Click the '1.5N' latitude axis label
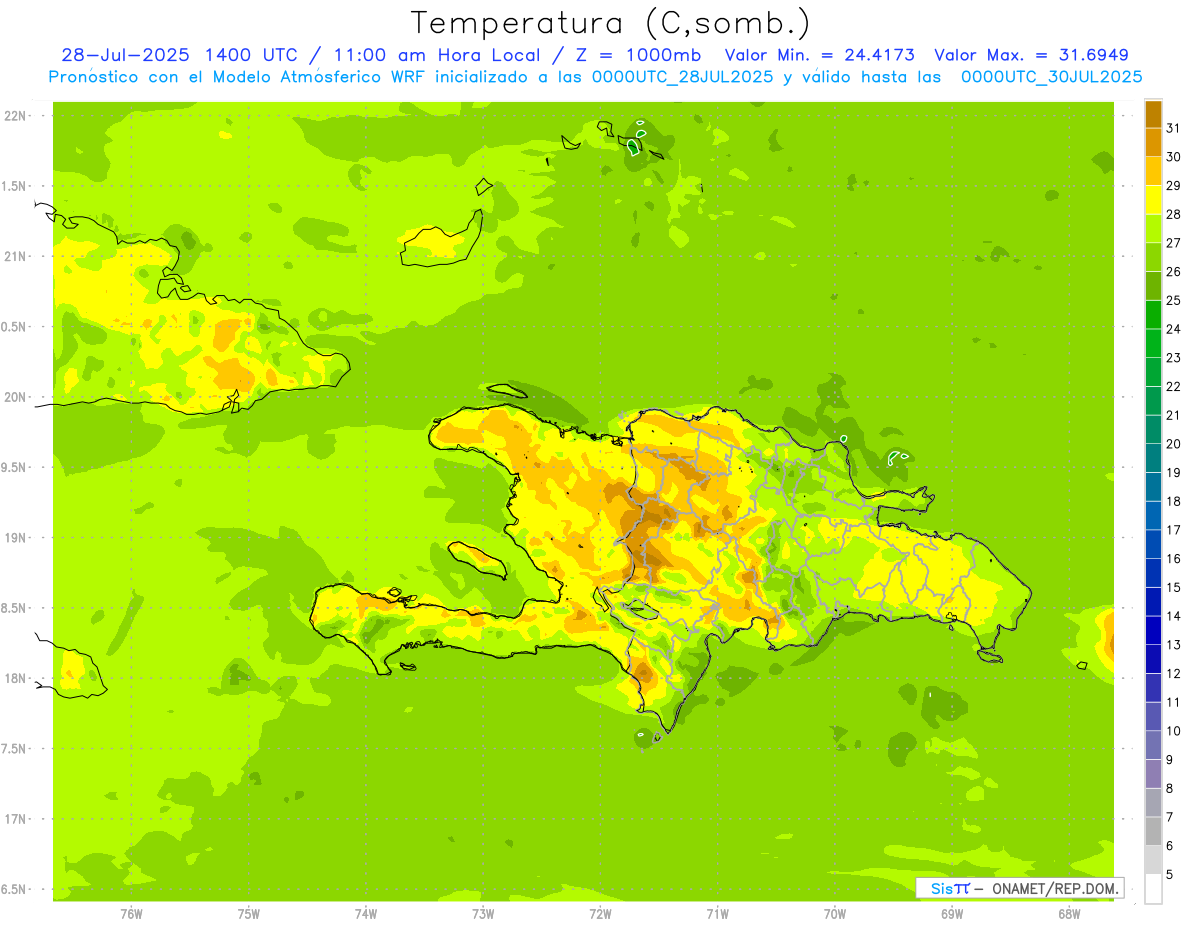This screenshot has height=927, width=1200. click(14, 186)
